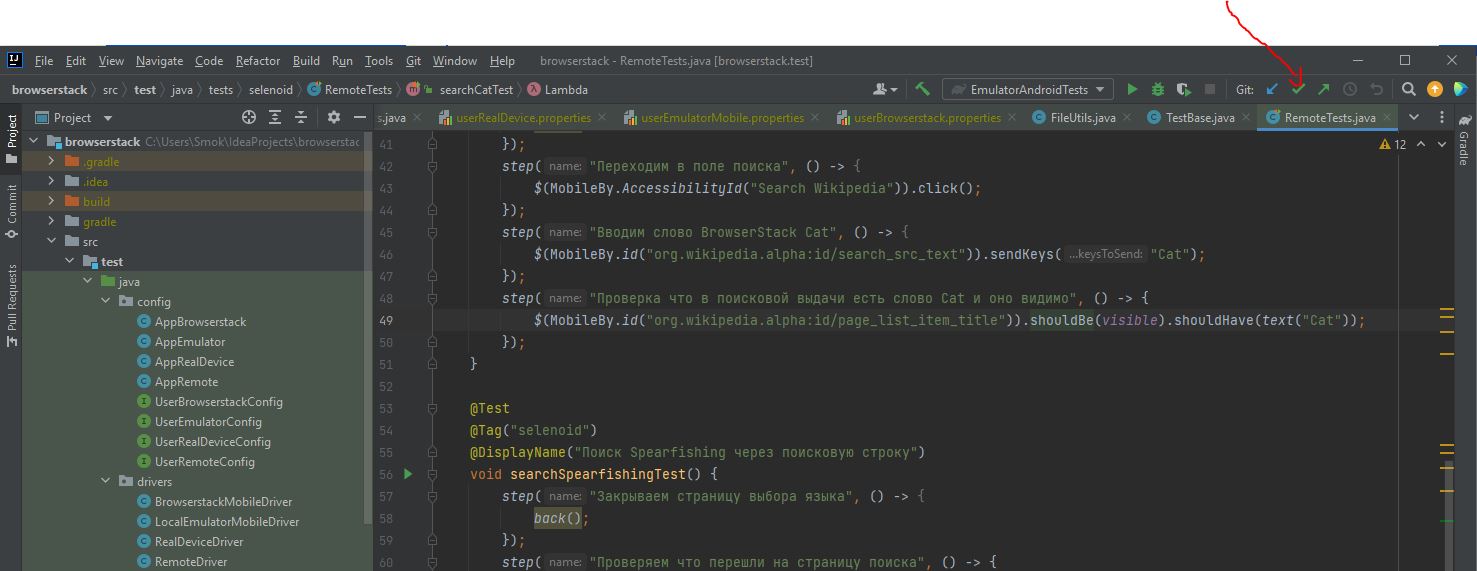
Task: Click the Stop square icon in toolbar
Action: click(1209, 89)
